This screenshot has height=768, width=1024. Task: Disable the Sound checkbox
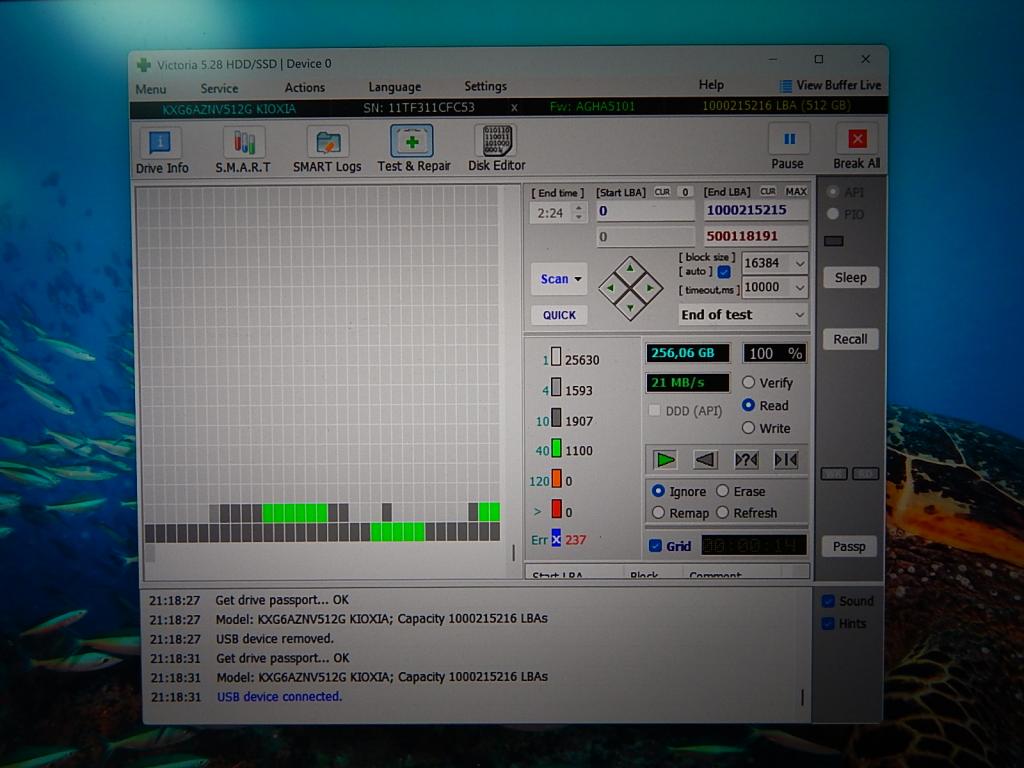point(828,601)
